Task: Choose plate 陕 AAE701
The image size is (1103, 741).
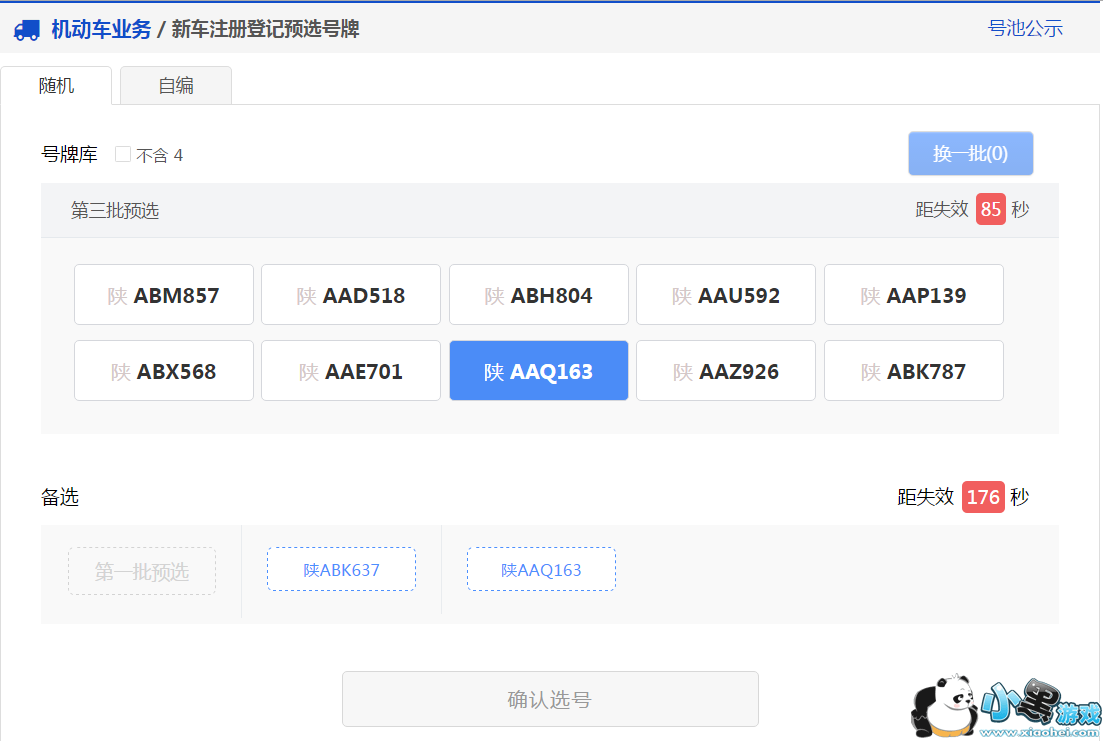Action: click(x=351, y=371)
